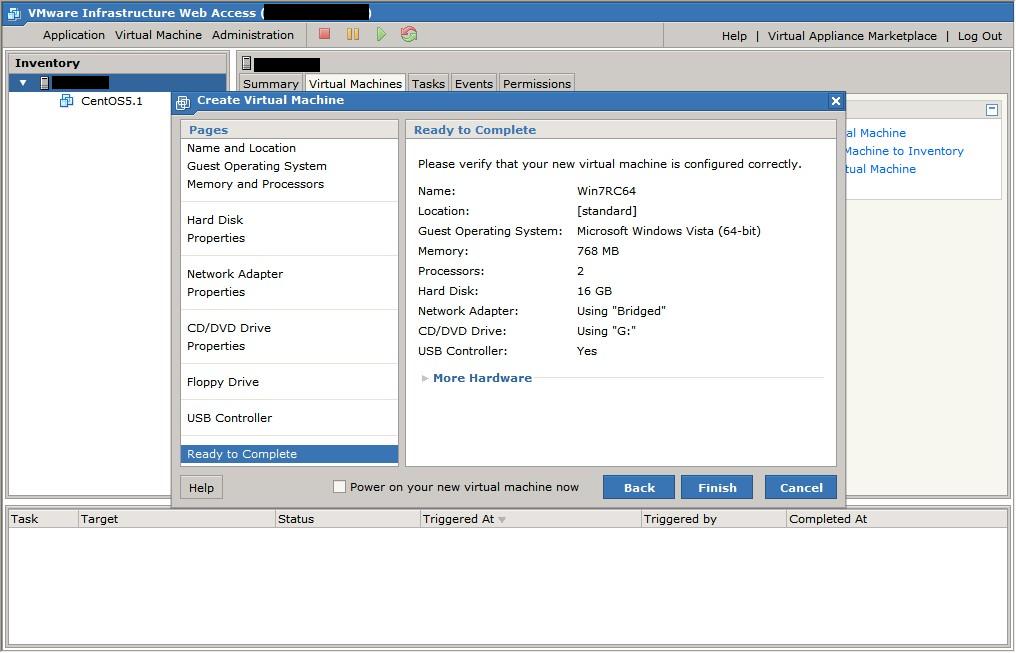The width and height of the screenshot is (1016, 653).
Task: Go to Guest Operating System page
Action: pos(257,166)
